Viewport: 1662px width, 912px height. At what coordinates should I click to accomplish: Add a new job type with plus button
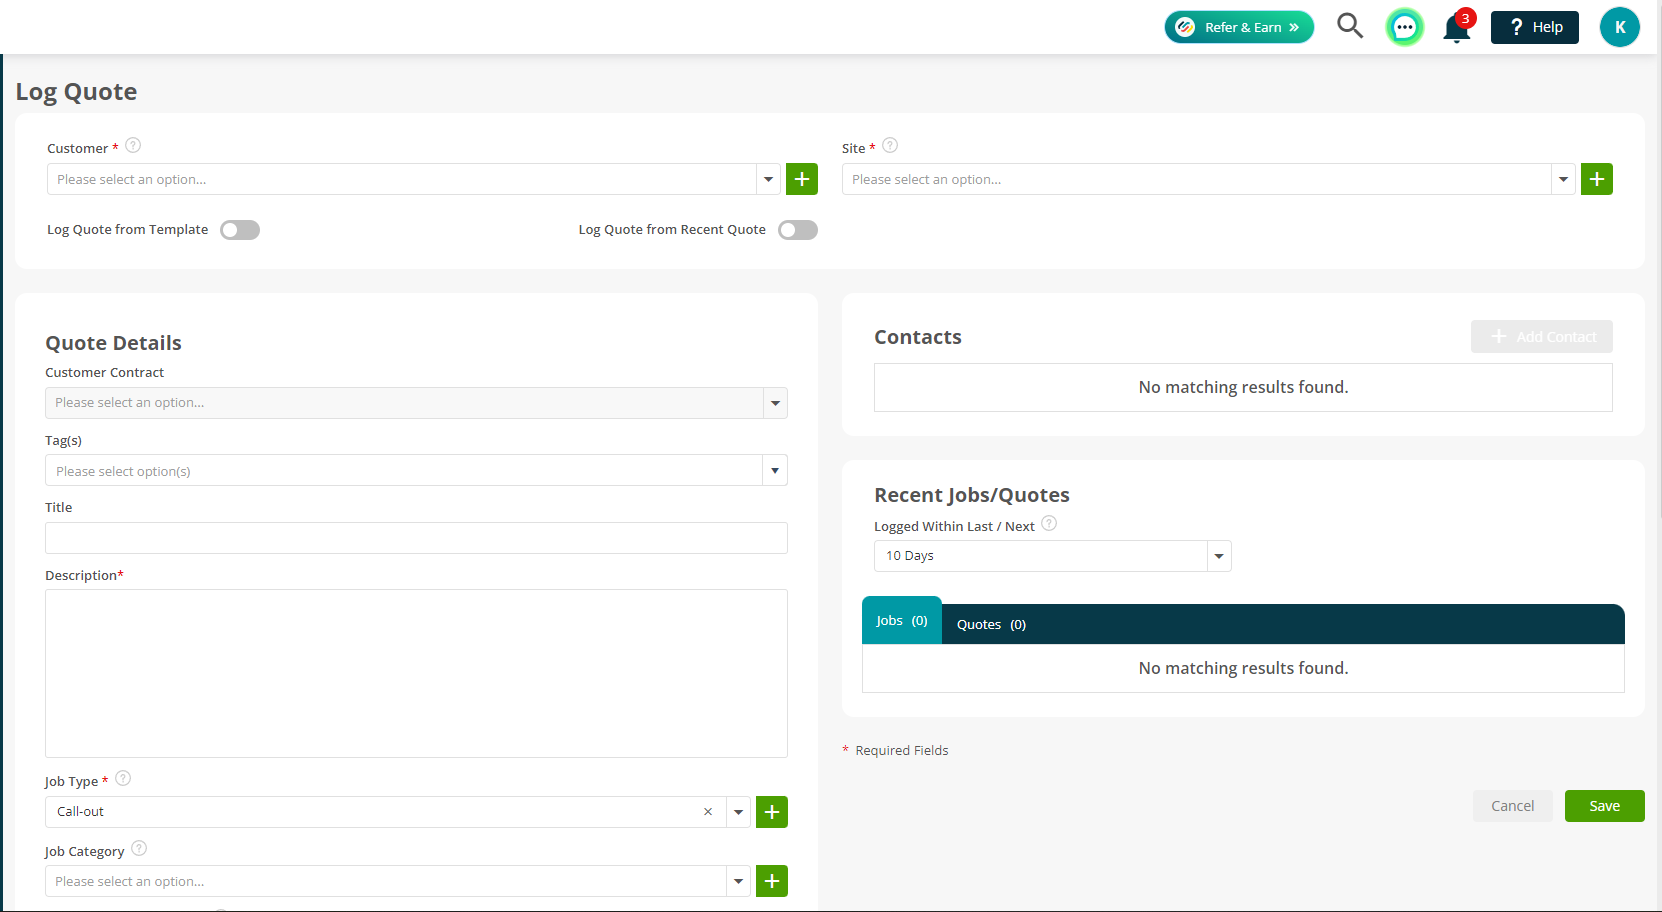click(772, 812)
